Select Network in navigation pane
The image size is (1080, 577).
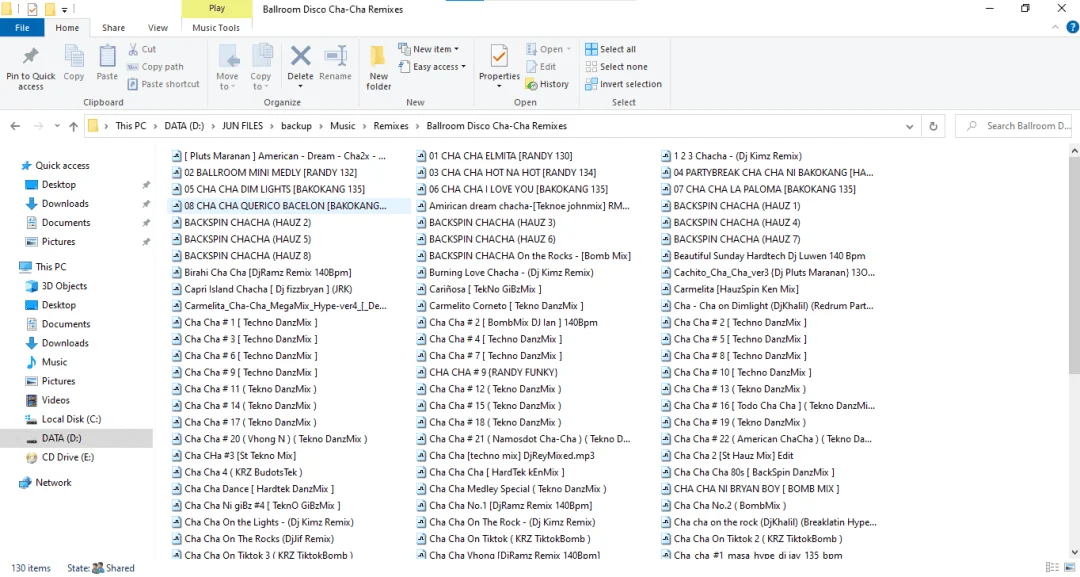(53, 483)
